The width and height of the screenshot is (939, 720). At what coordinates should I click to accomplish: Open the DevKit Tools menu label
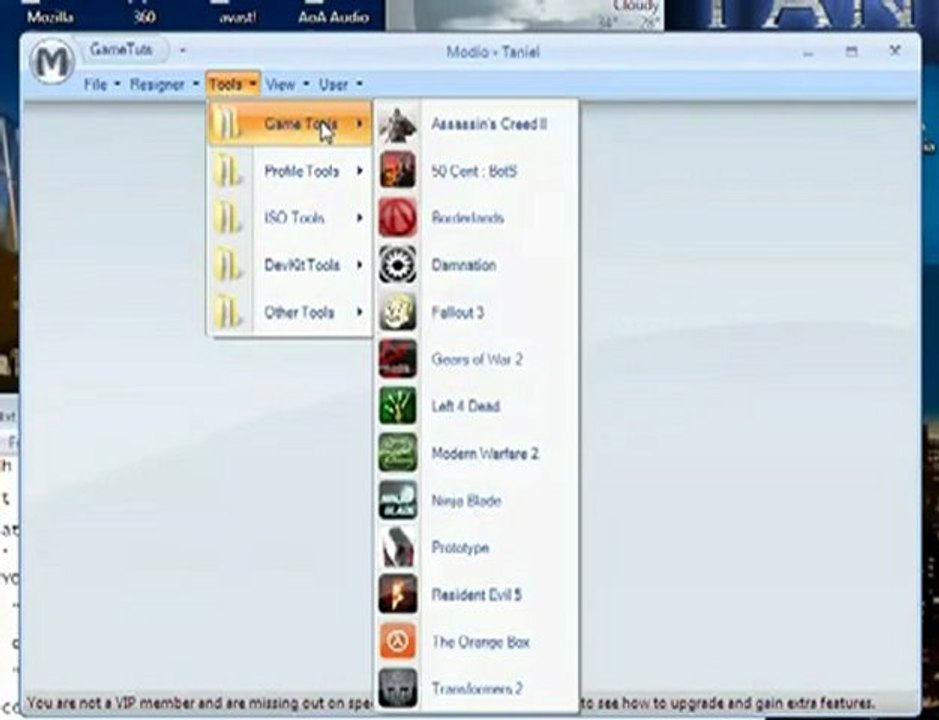click(x=302, y=265)
